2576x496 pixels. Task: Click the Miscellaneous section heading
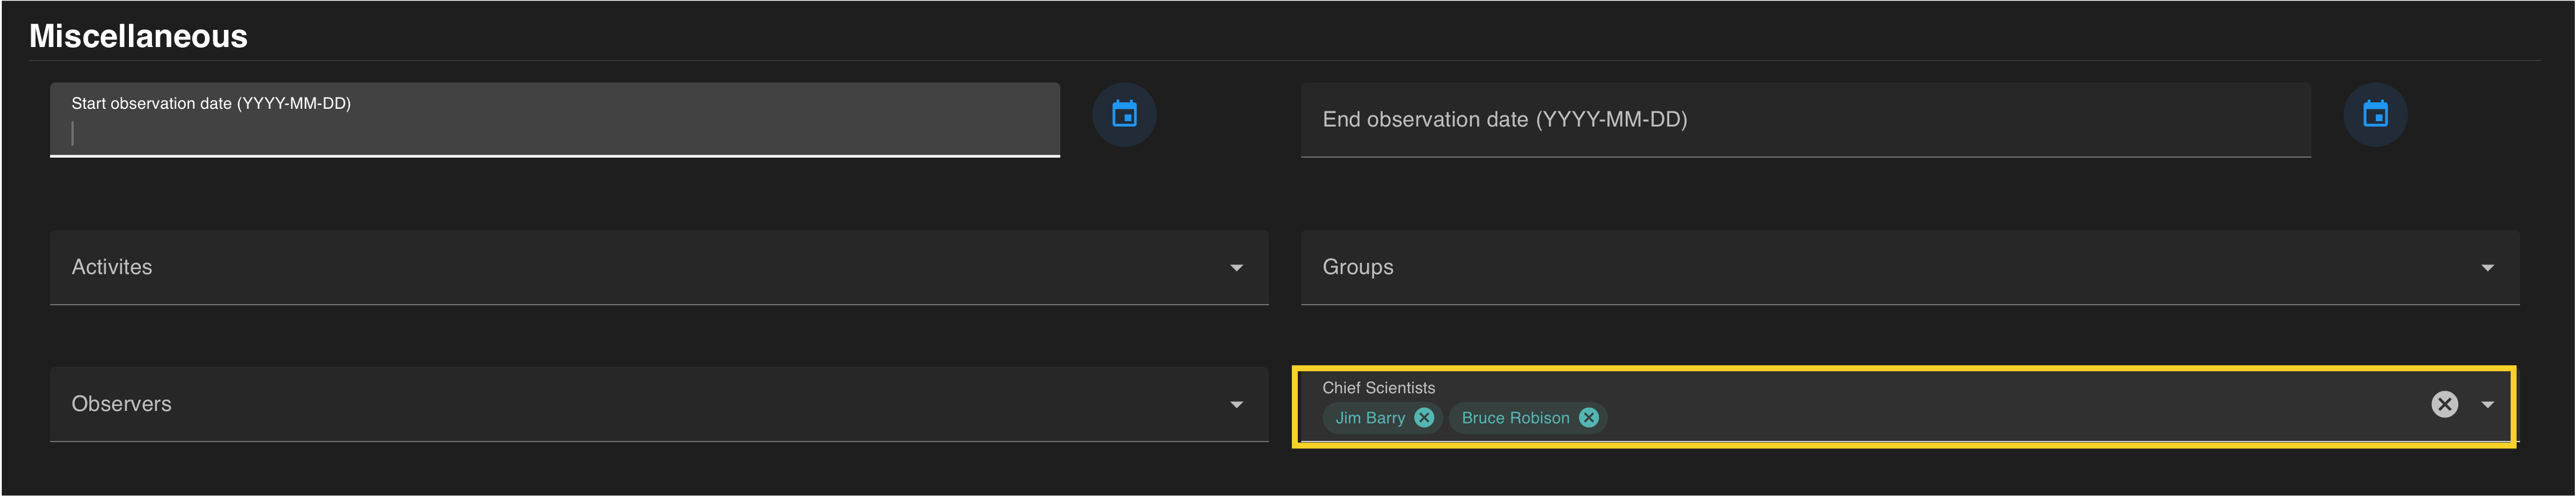[138, 36]
